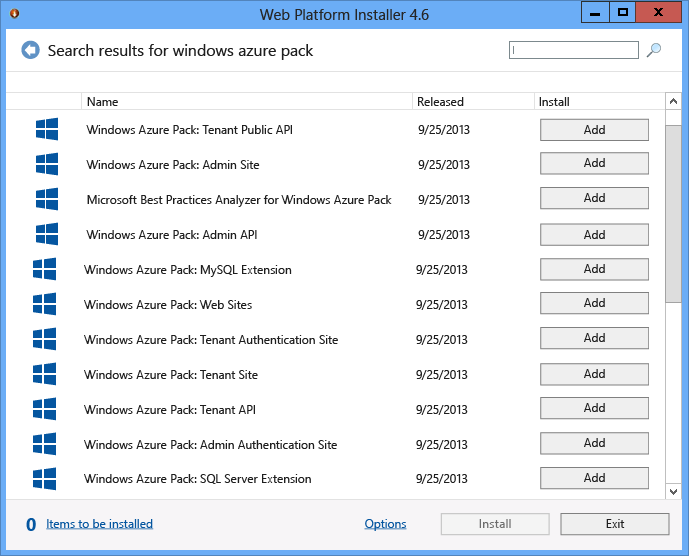
Task: Click the Windows logo beside Admin API
Action: tap(47, 234)
